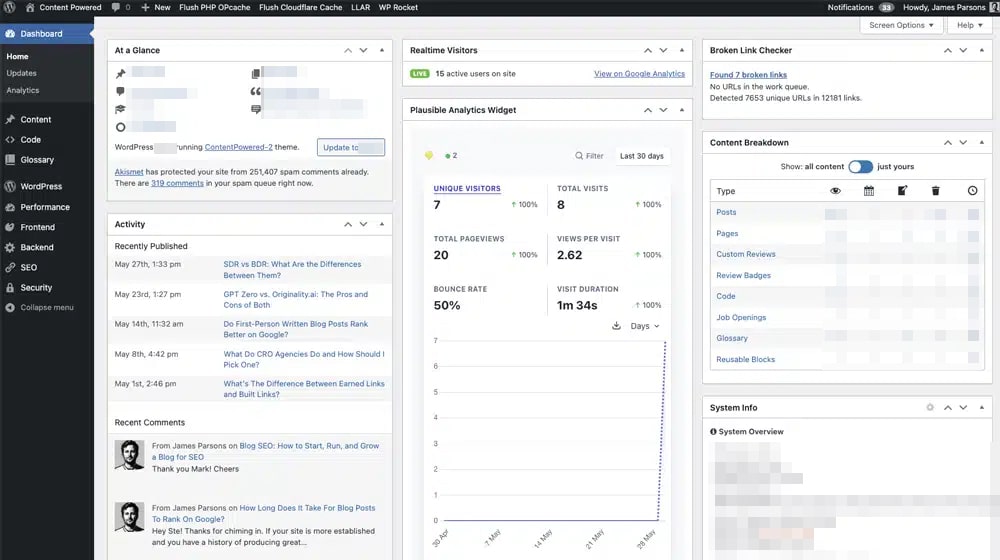This screenshot has width=1000, height=560.
Task: Open SDR vs BDR post link
Action: click(x=292, y=270)
